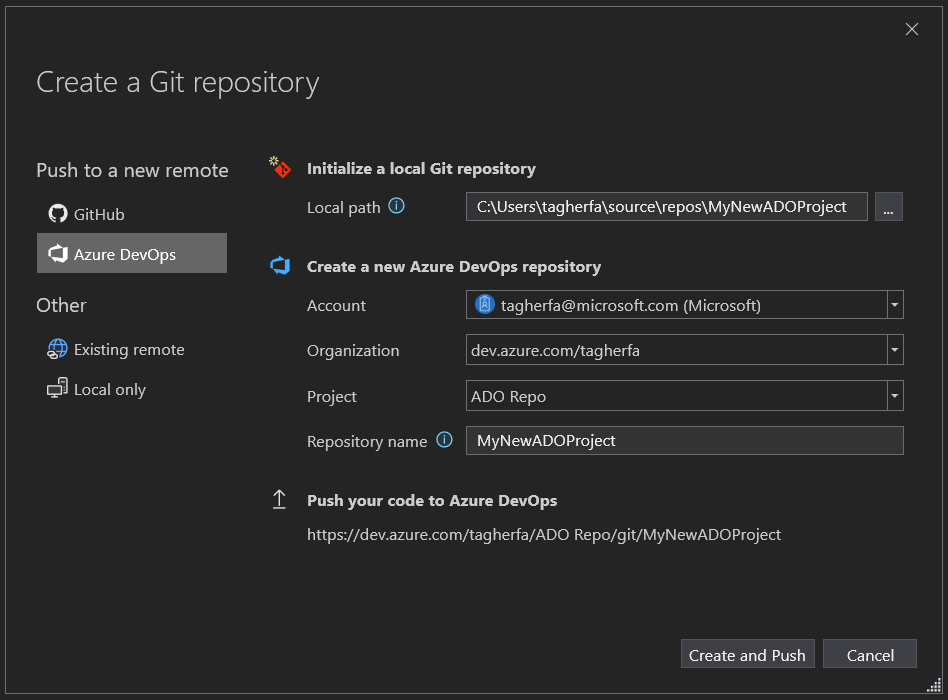Click the push upload arrow icon
This screenshot has width=948, height=700.
pos(280,500)
